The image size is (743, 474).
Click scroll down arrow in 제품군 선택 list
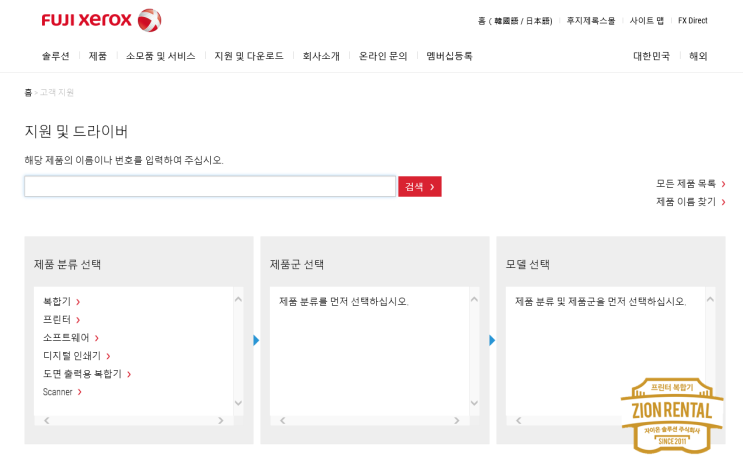pyautogui.click(x=474, y=403)
